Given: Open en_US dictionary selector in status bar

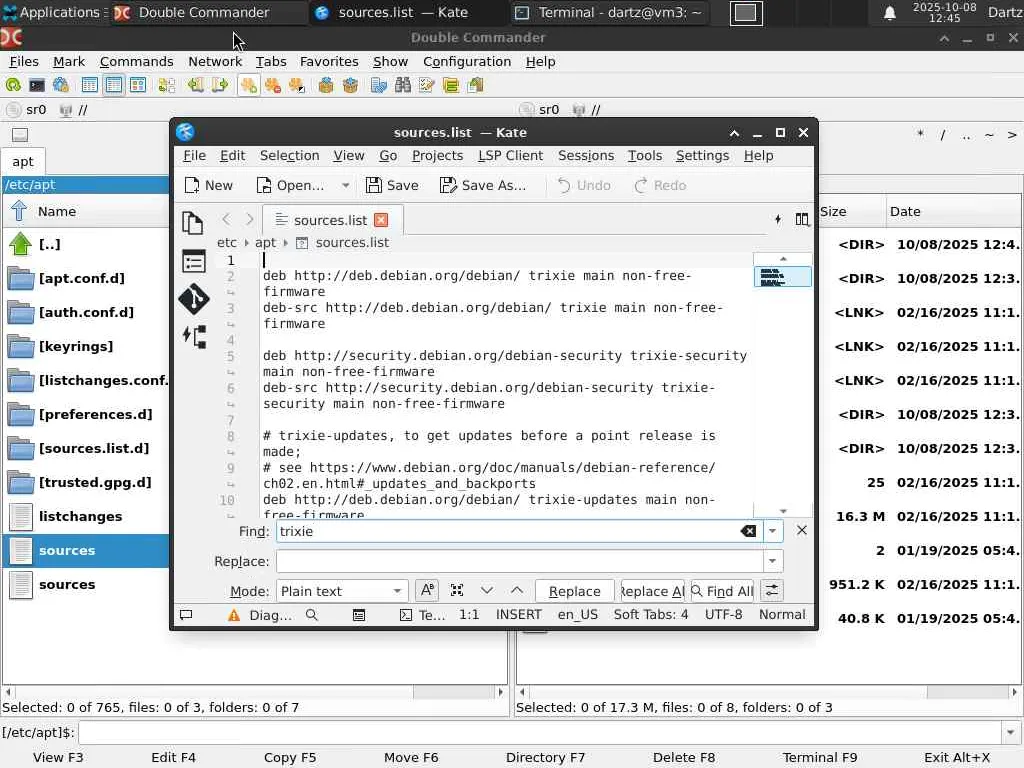Looking at the screenshot, I should pyautogui.click(x=577, y=615).
